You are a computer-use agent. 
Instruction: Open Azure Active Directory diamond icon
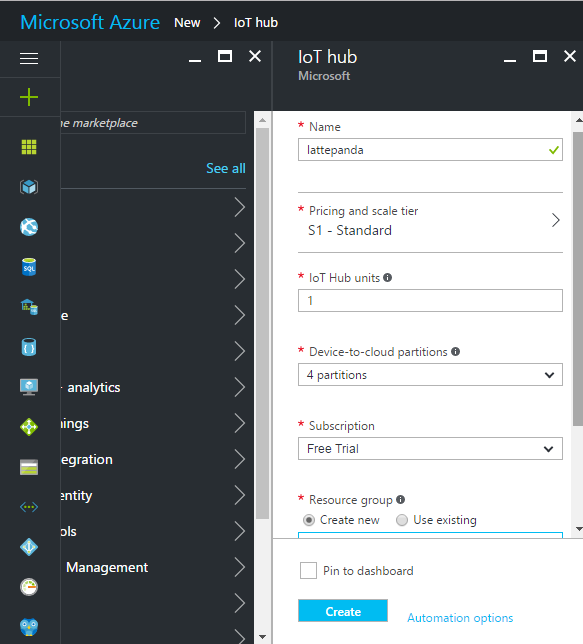coord(29,547)
